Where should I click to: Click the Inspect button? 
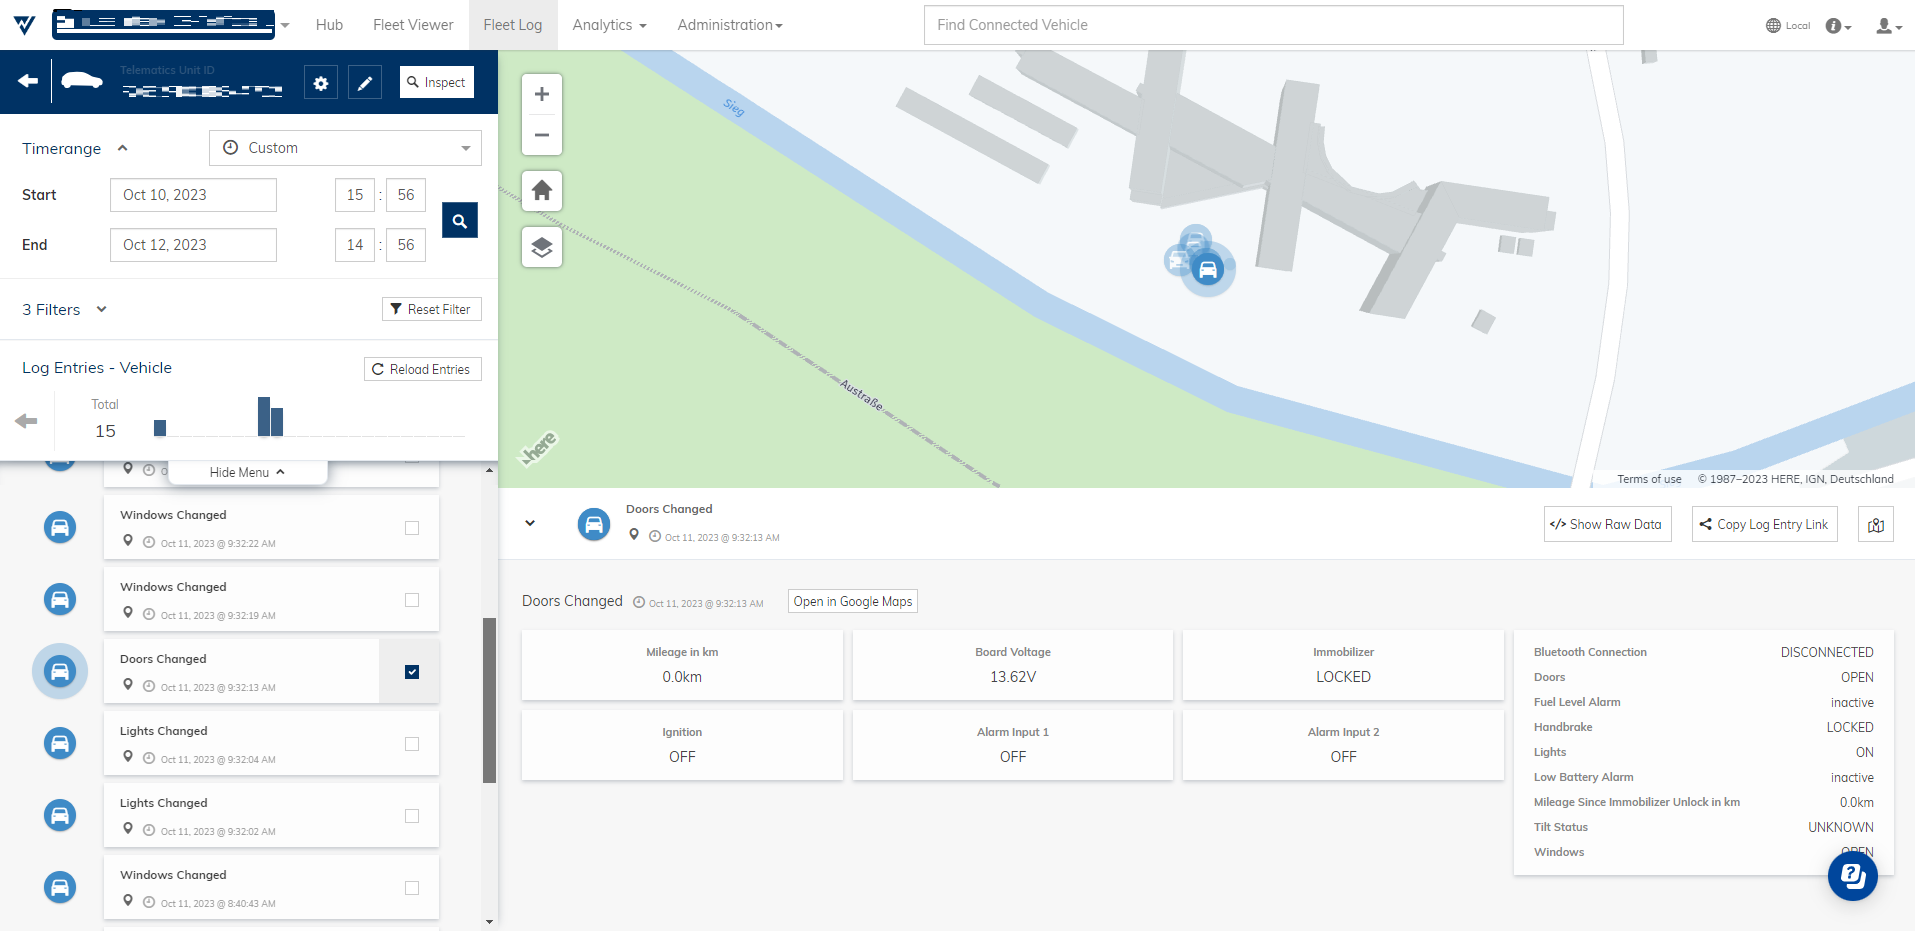point(437,82)
